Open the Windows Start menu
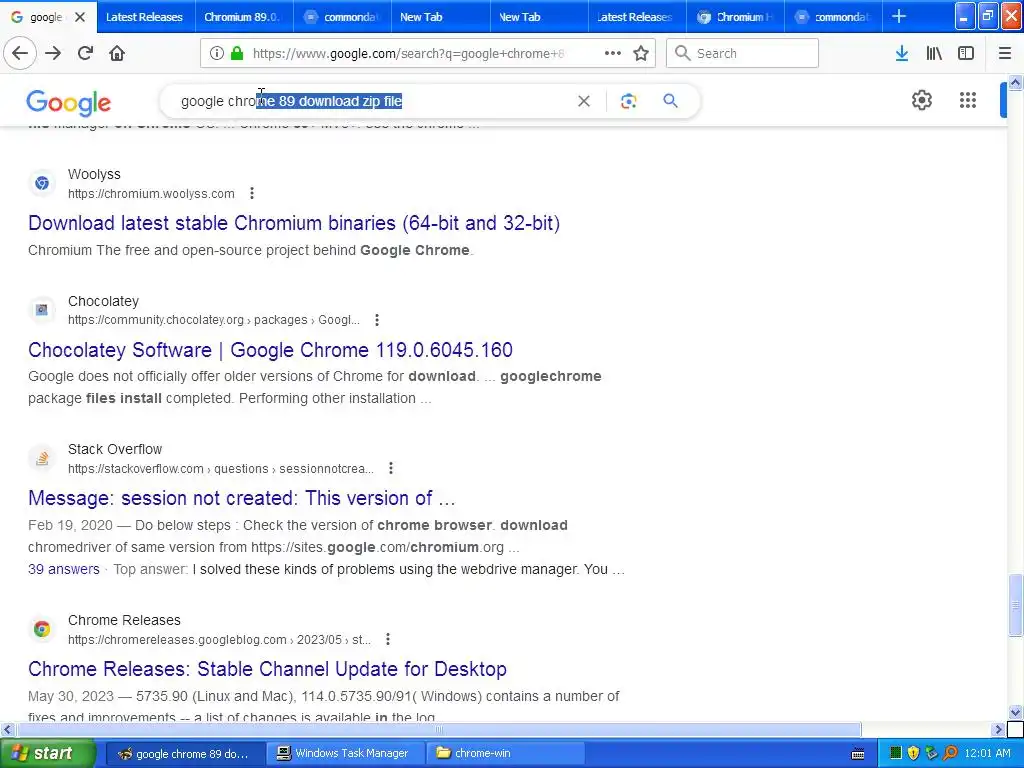This screenshot has width=1024, height=768. point(48,753)
